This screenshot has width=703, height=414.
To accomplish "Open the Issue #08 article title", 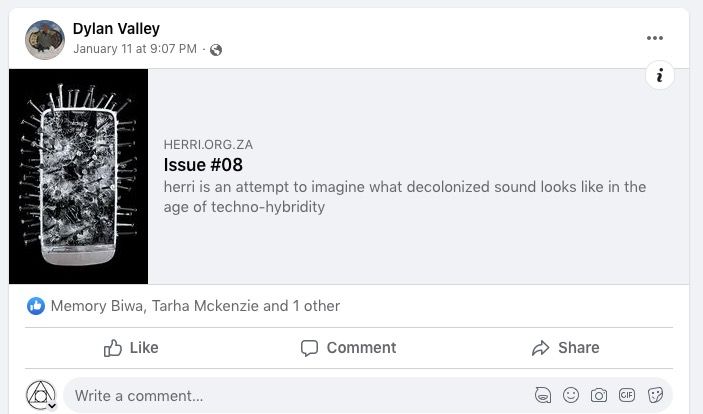I will click(203, 165).
